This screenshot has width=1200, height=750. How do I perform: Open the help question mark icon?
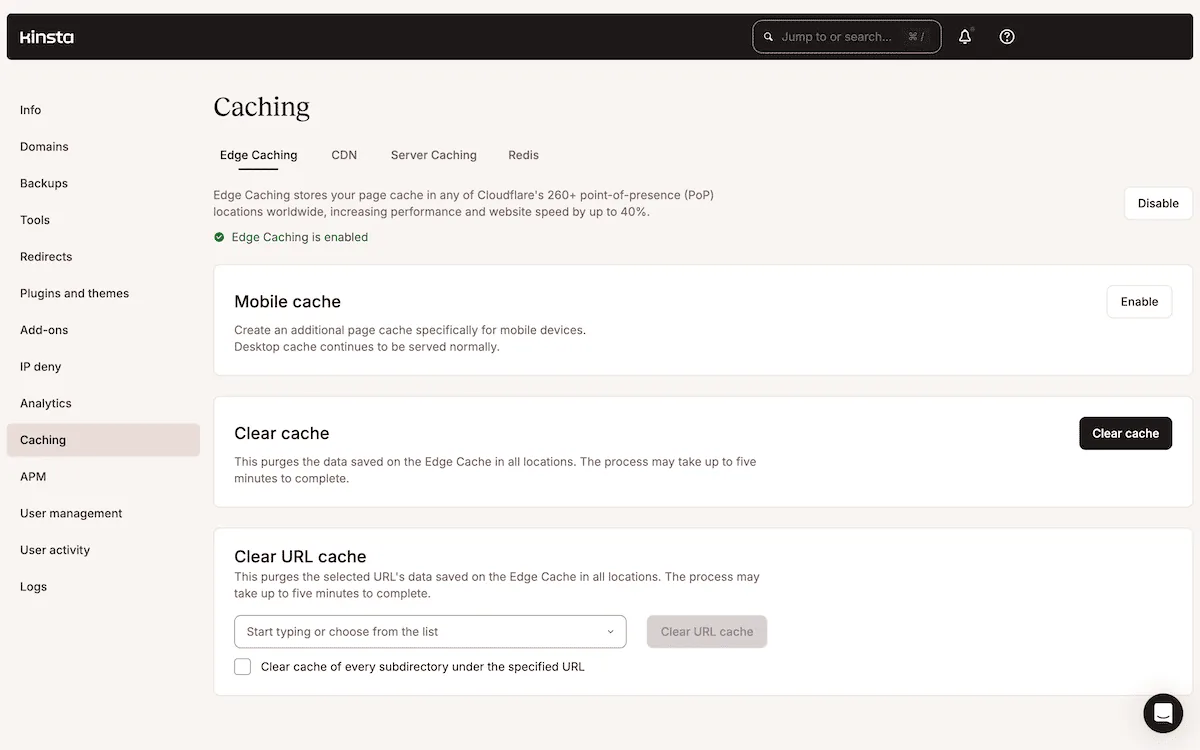click(x=1007, y=37)
